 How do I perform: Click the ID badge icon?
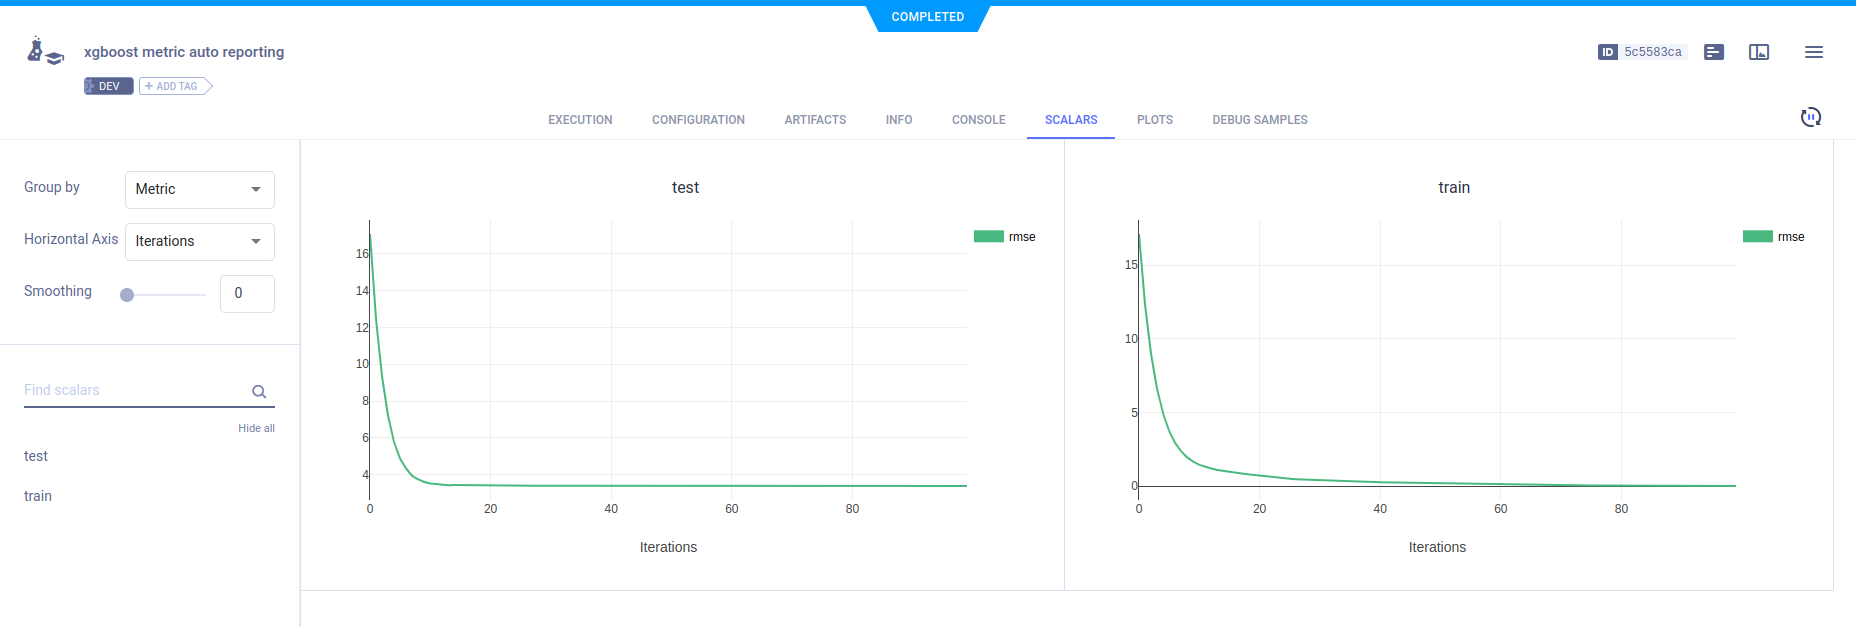pyautogui.click(x=1607, y=52)
